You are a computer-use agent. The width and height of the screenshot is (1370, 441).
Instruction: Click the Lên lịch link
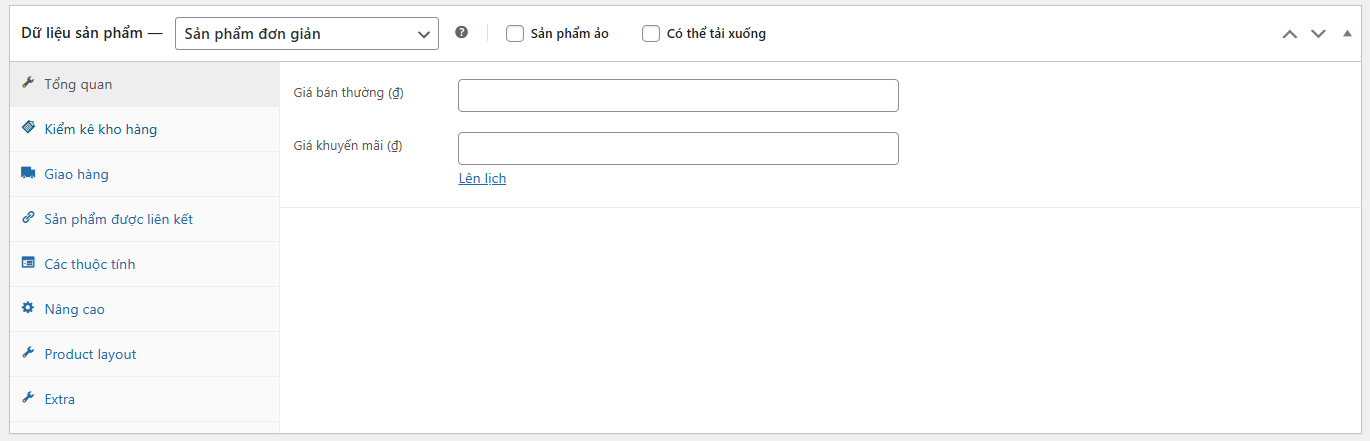coord(482,178)
